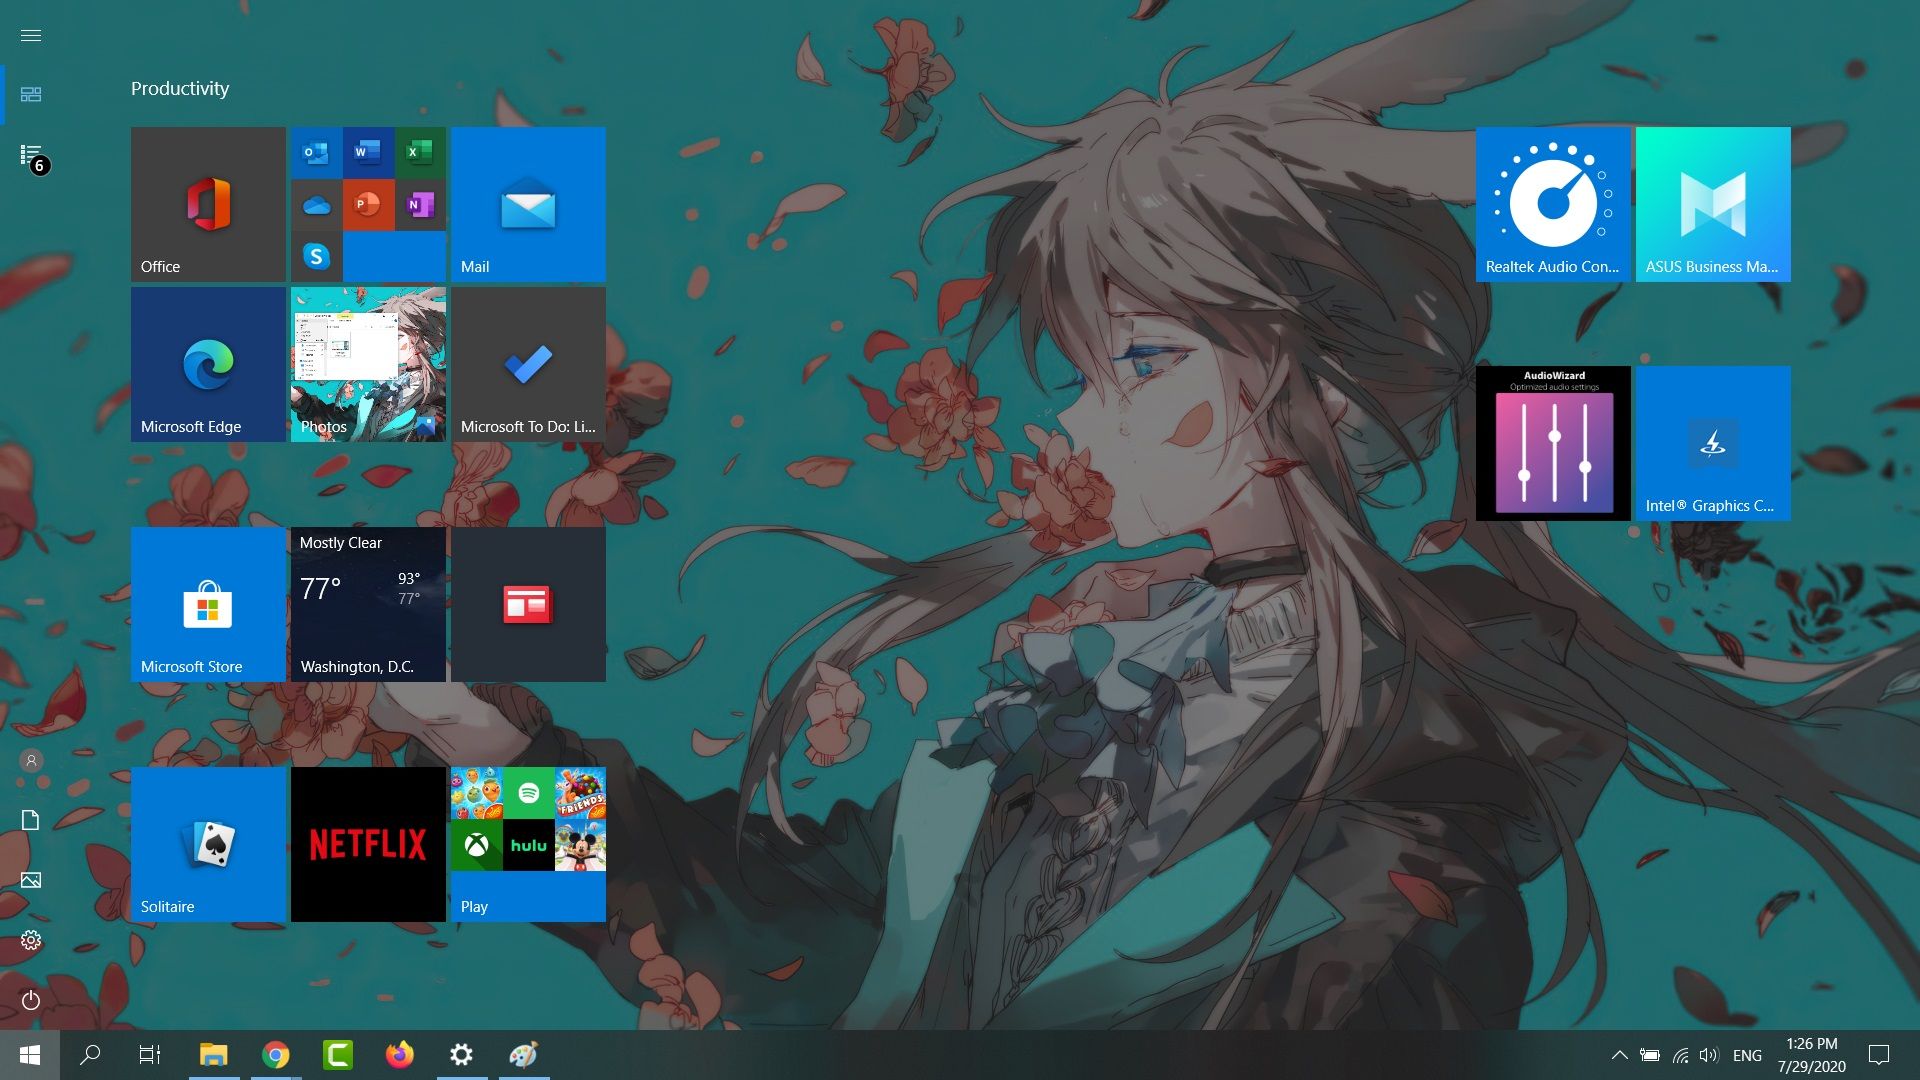Open the Washington, D.C. weather tile
Screen dimensions: 1920x1080
tap(368, 604)
